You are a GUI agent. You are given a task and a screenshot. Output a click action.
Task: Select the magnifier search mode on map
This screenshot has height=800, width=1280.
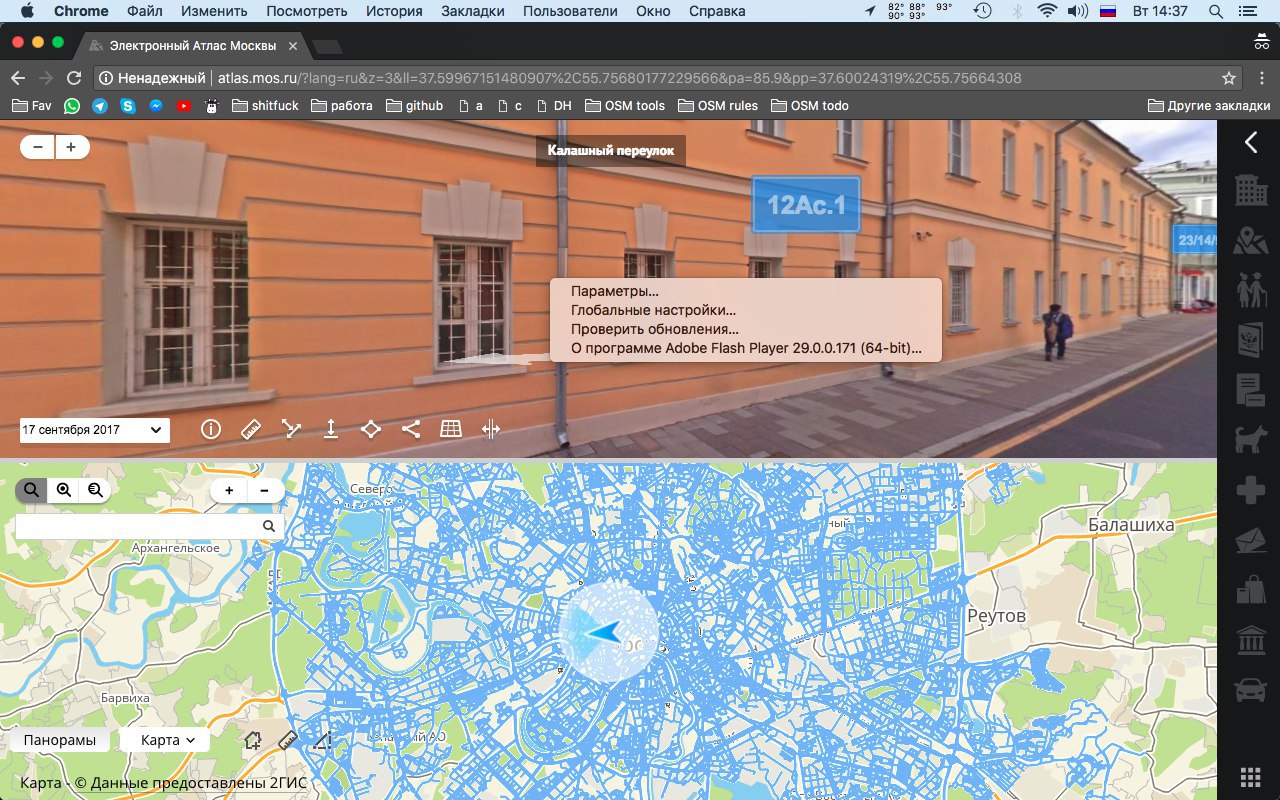[31, 490]
